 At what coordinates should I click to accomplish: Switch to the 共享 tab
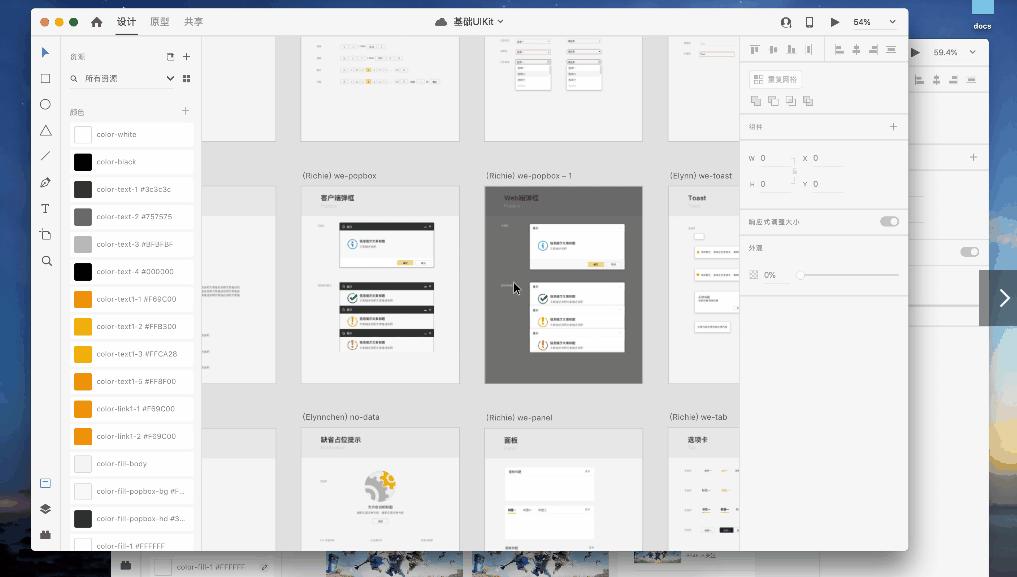click(193, 22)
